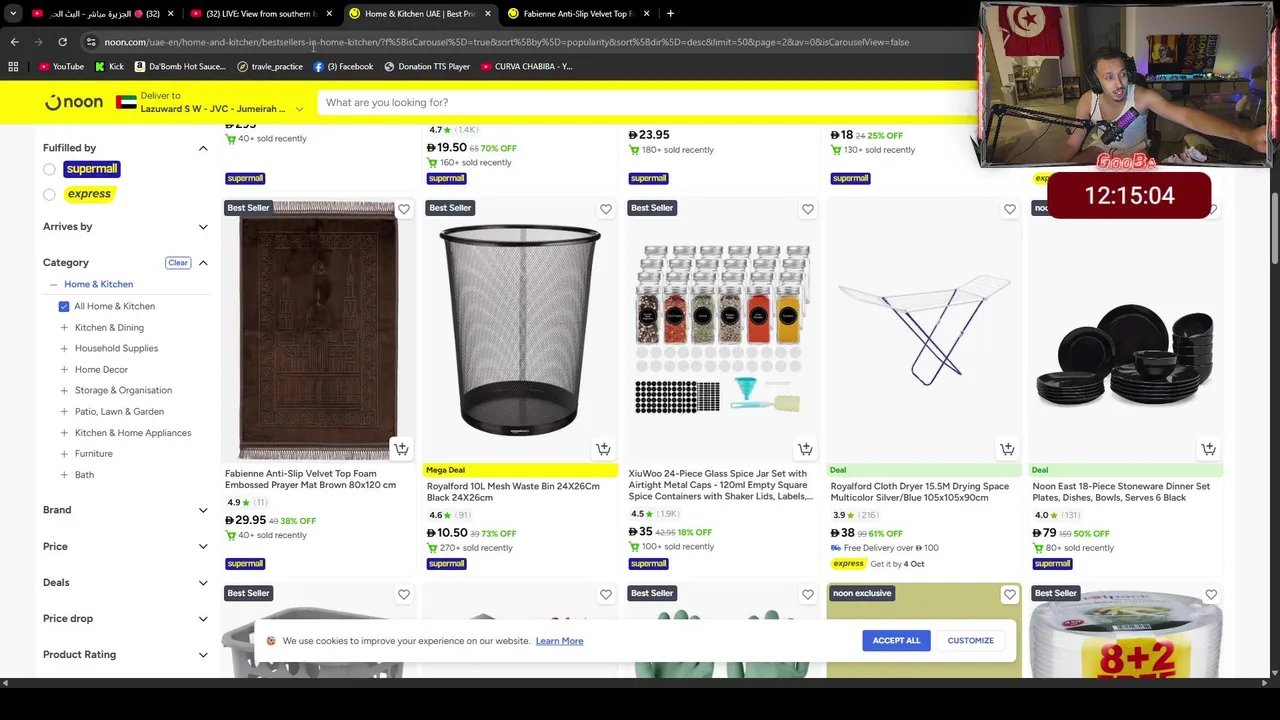
Task: Add the stoneware dinner set to cart
Action: coord(1208,449)
